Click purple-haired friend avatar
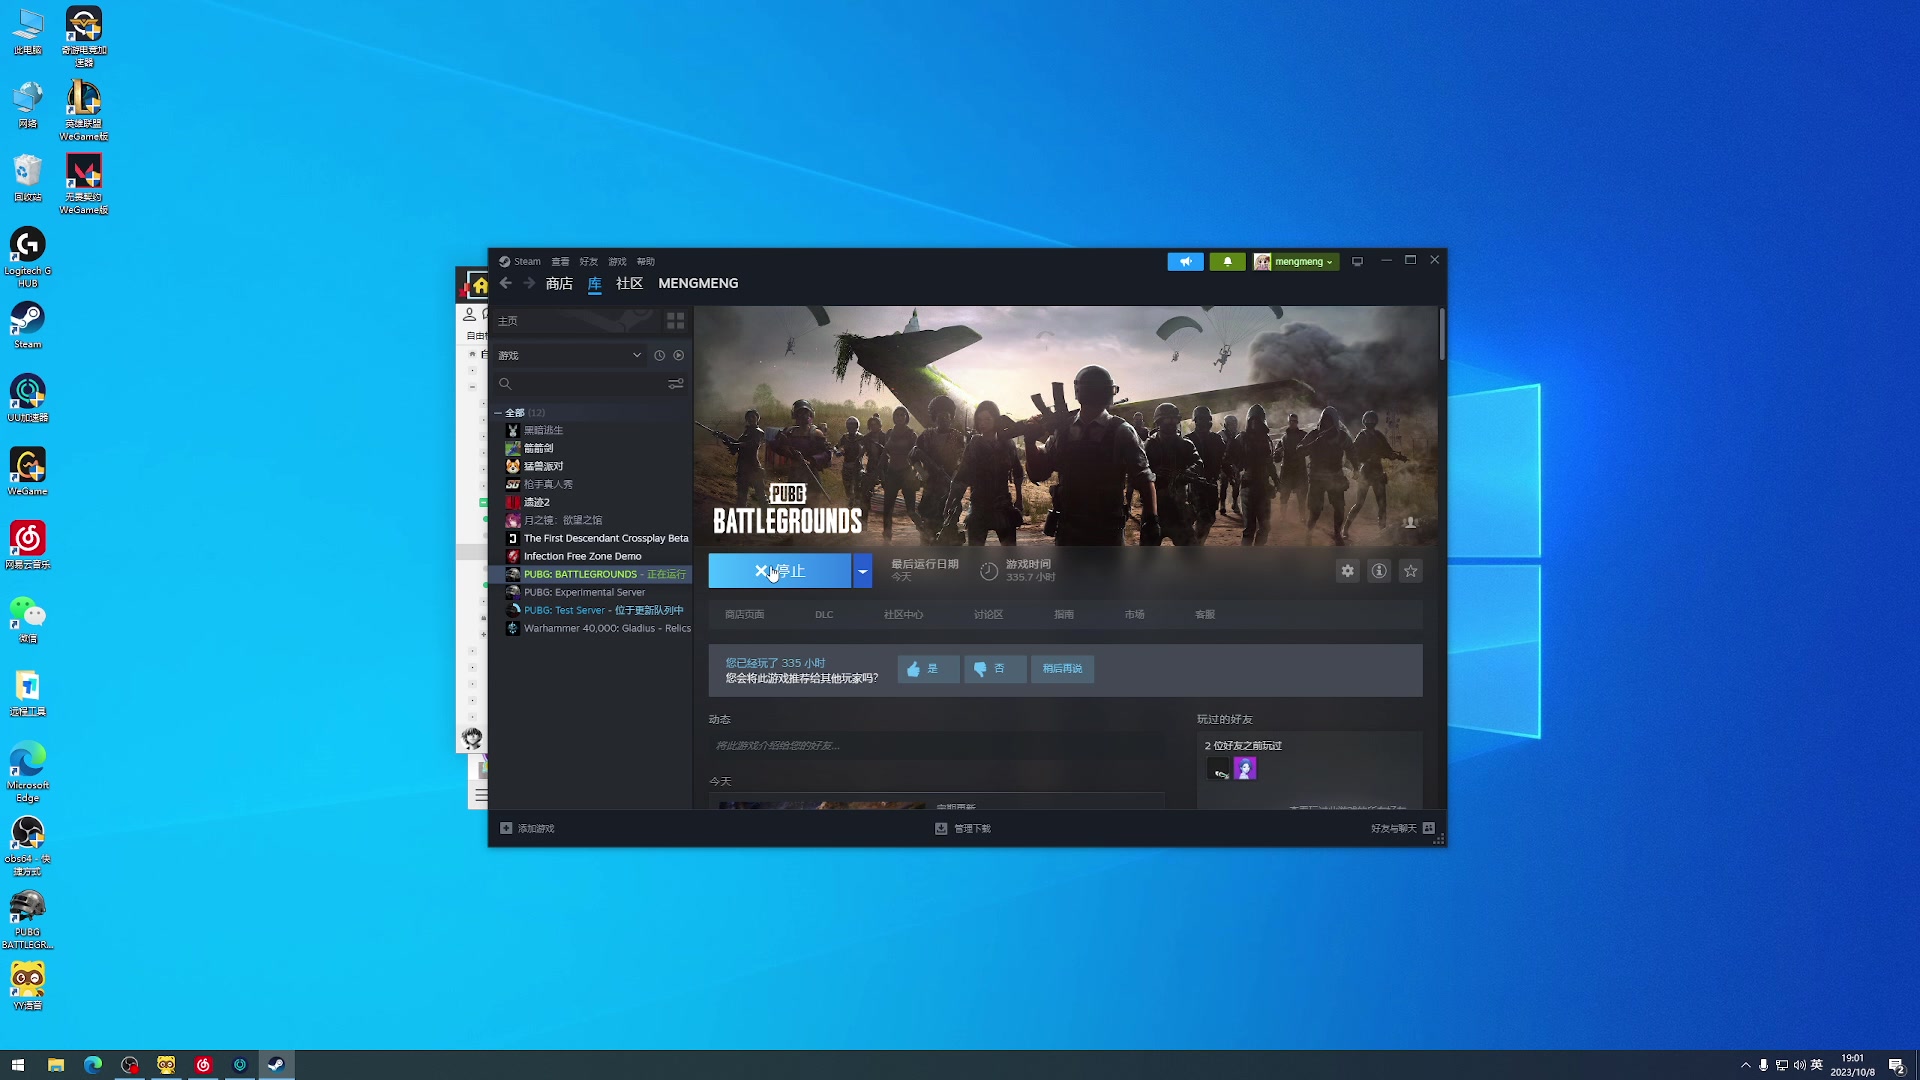Image resolution: width=1920 pixels, height=1080 pixels. point(1245,769)
